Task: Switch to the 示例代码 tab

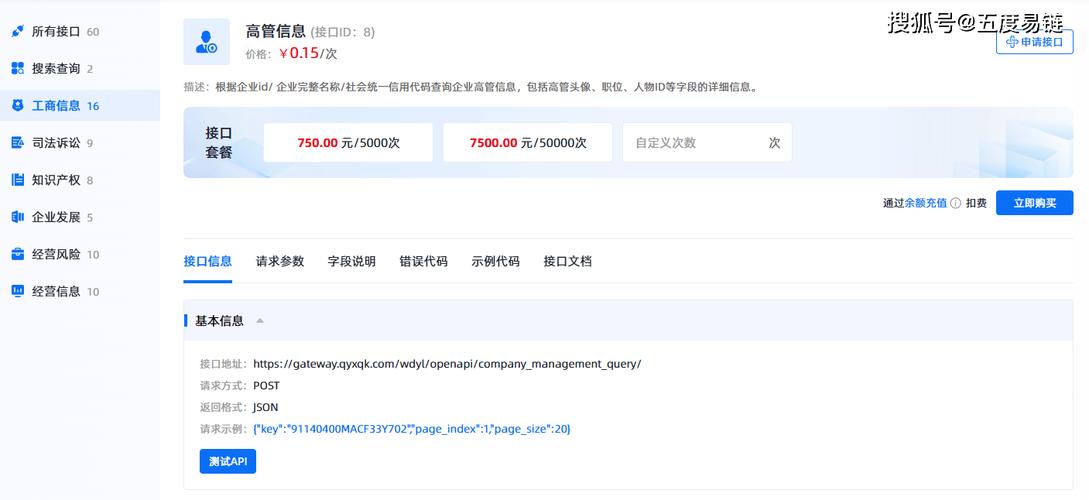Action: pyautogui.click(x=495, y=262)
